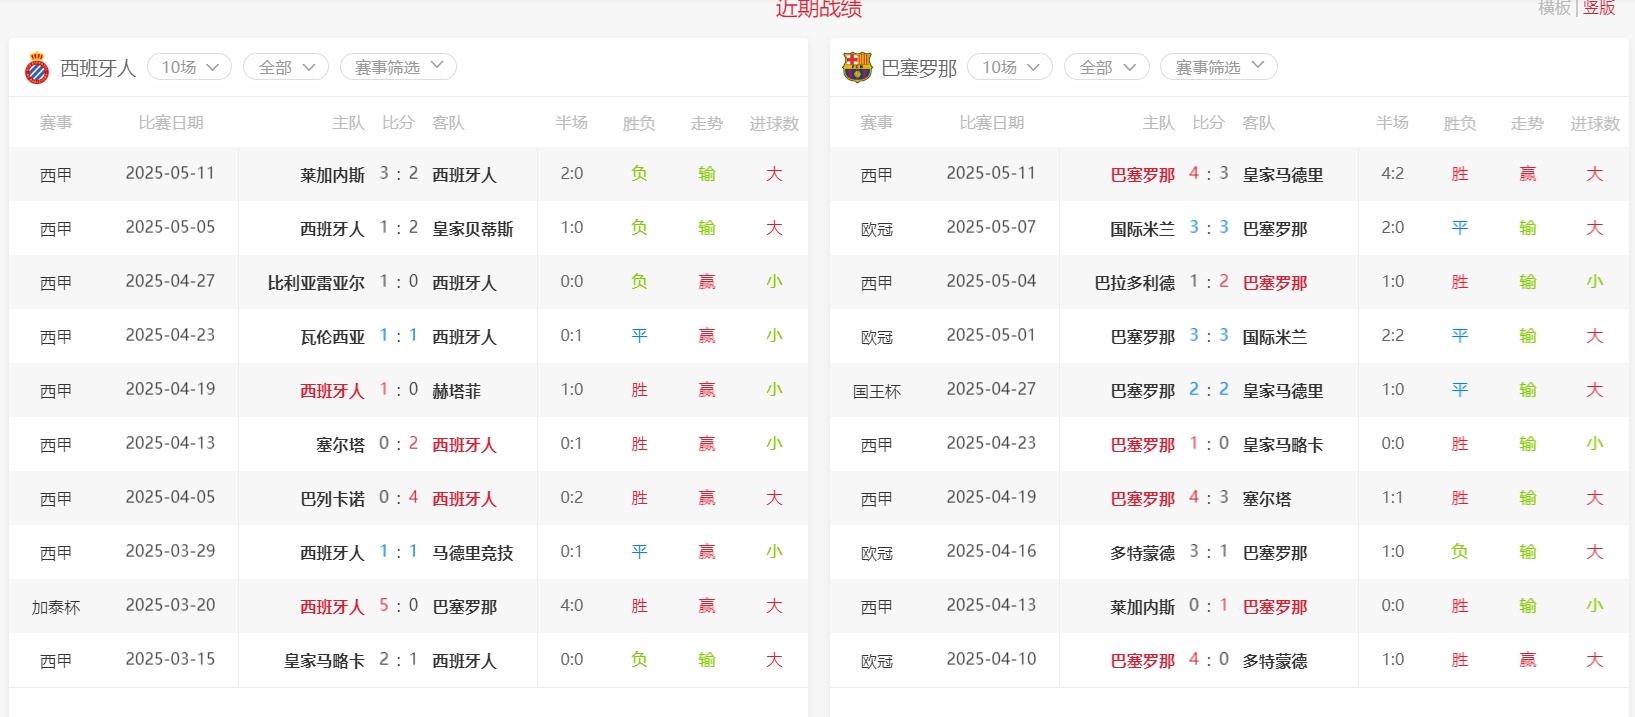
Task: Click the 进球数 column header in Espanyol table
Action: [773, 123]
